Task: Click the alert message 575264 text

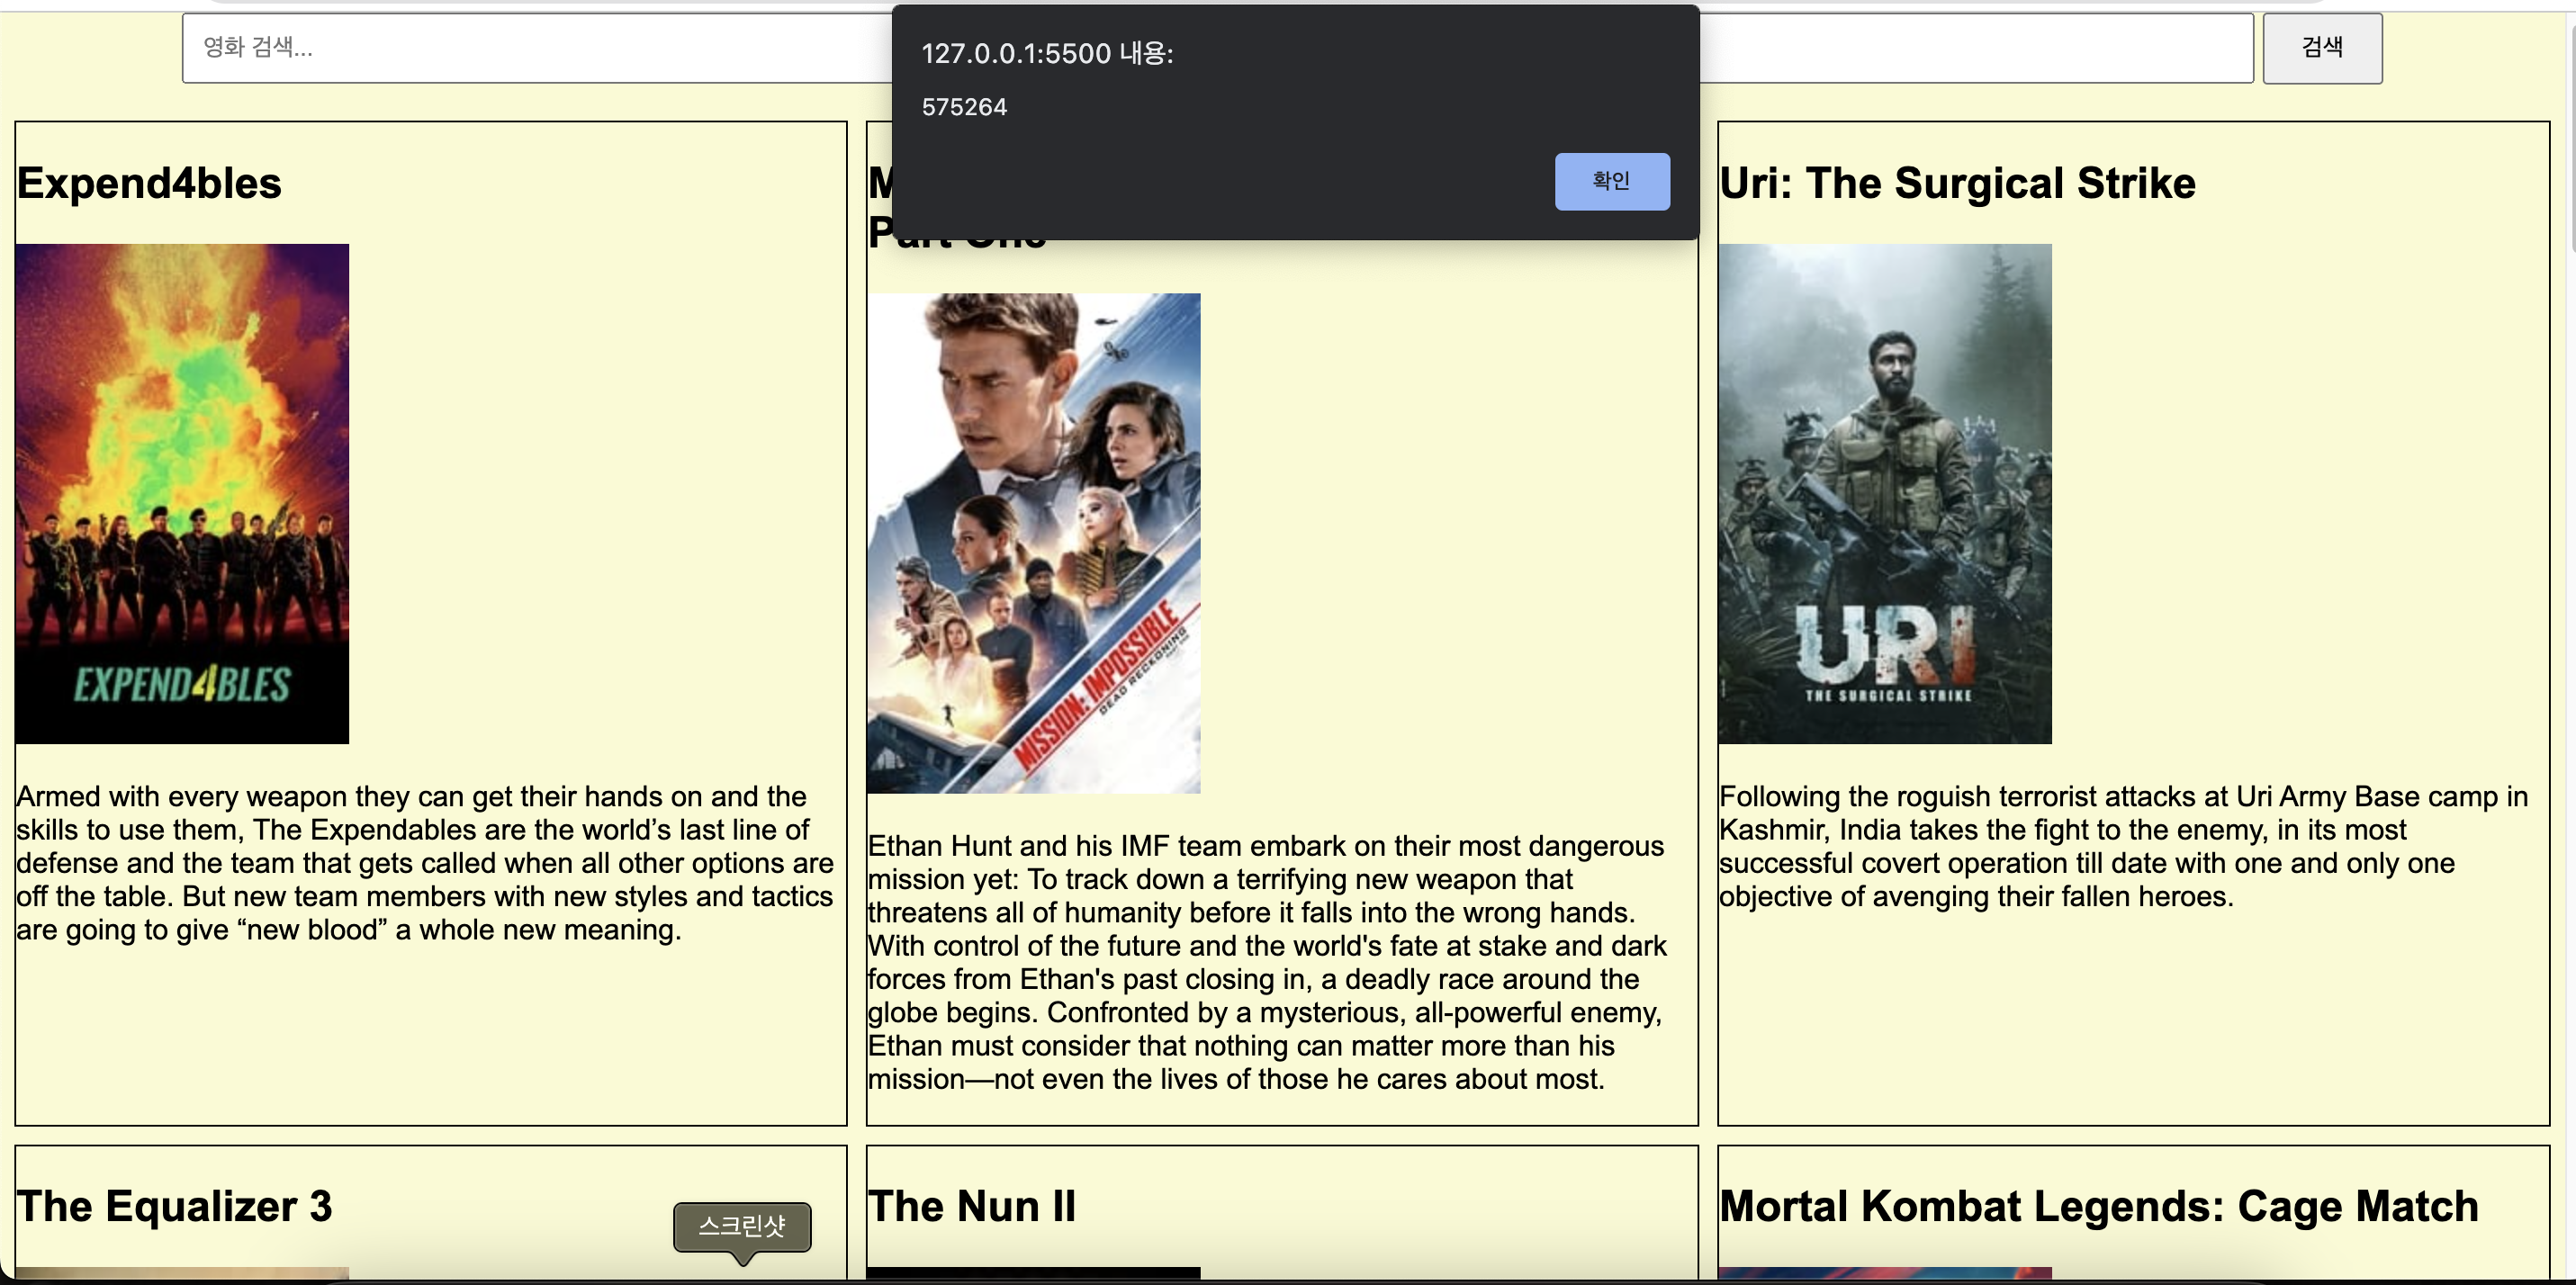Action: (964, 107)
